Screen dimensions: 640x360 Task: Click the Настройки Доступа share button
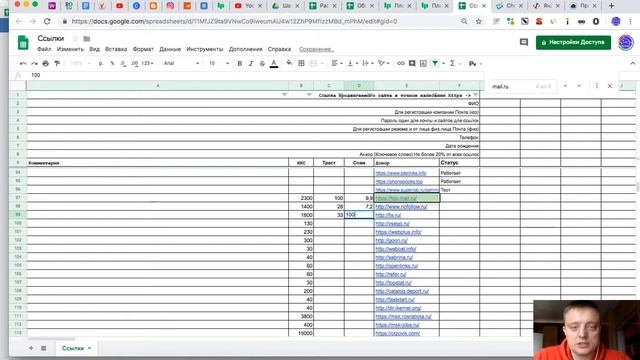click(x=573, y=42)
